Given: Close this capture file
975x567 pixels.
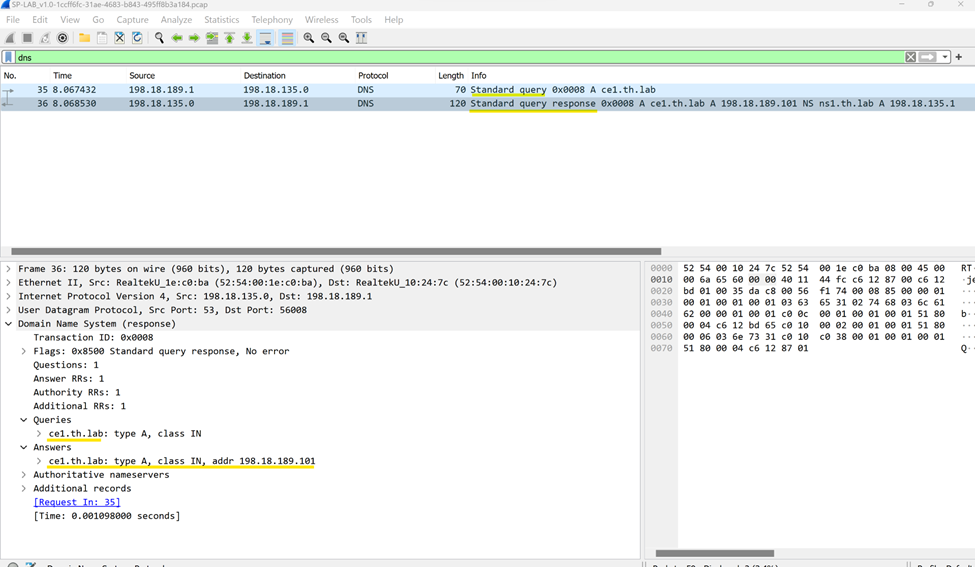Looking at the screenshot, I should tap(119, 38).
